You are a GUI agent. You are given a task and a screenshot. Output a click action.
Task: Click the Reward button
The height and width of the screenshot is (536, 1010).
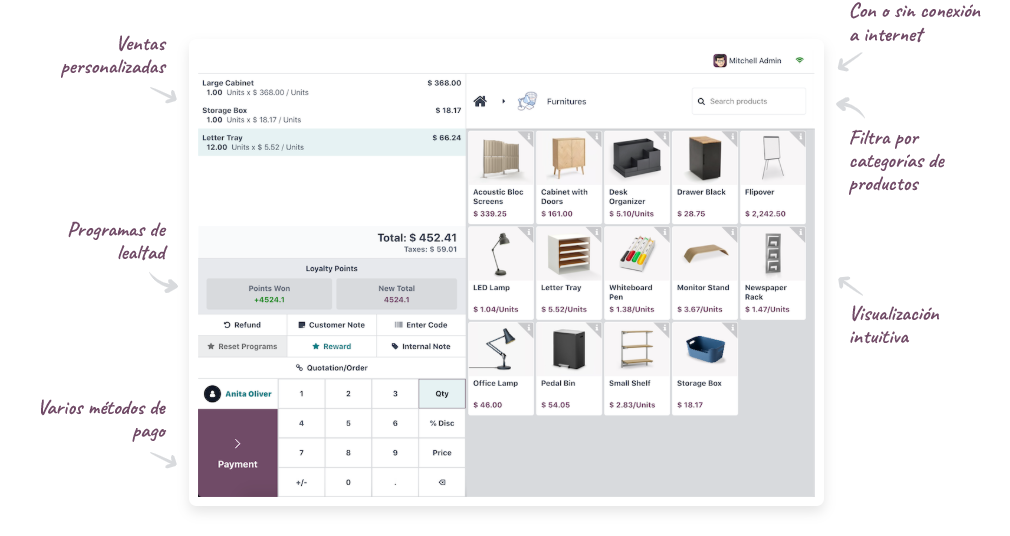[x=331, y=346]
